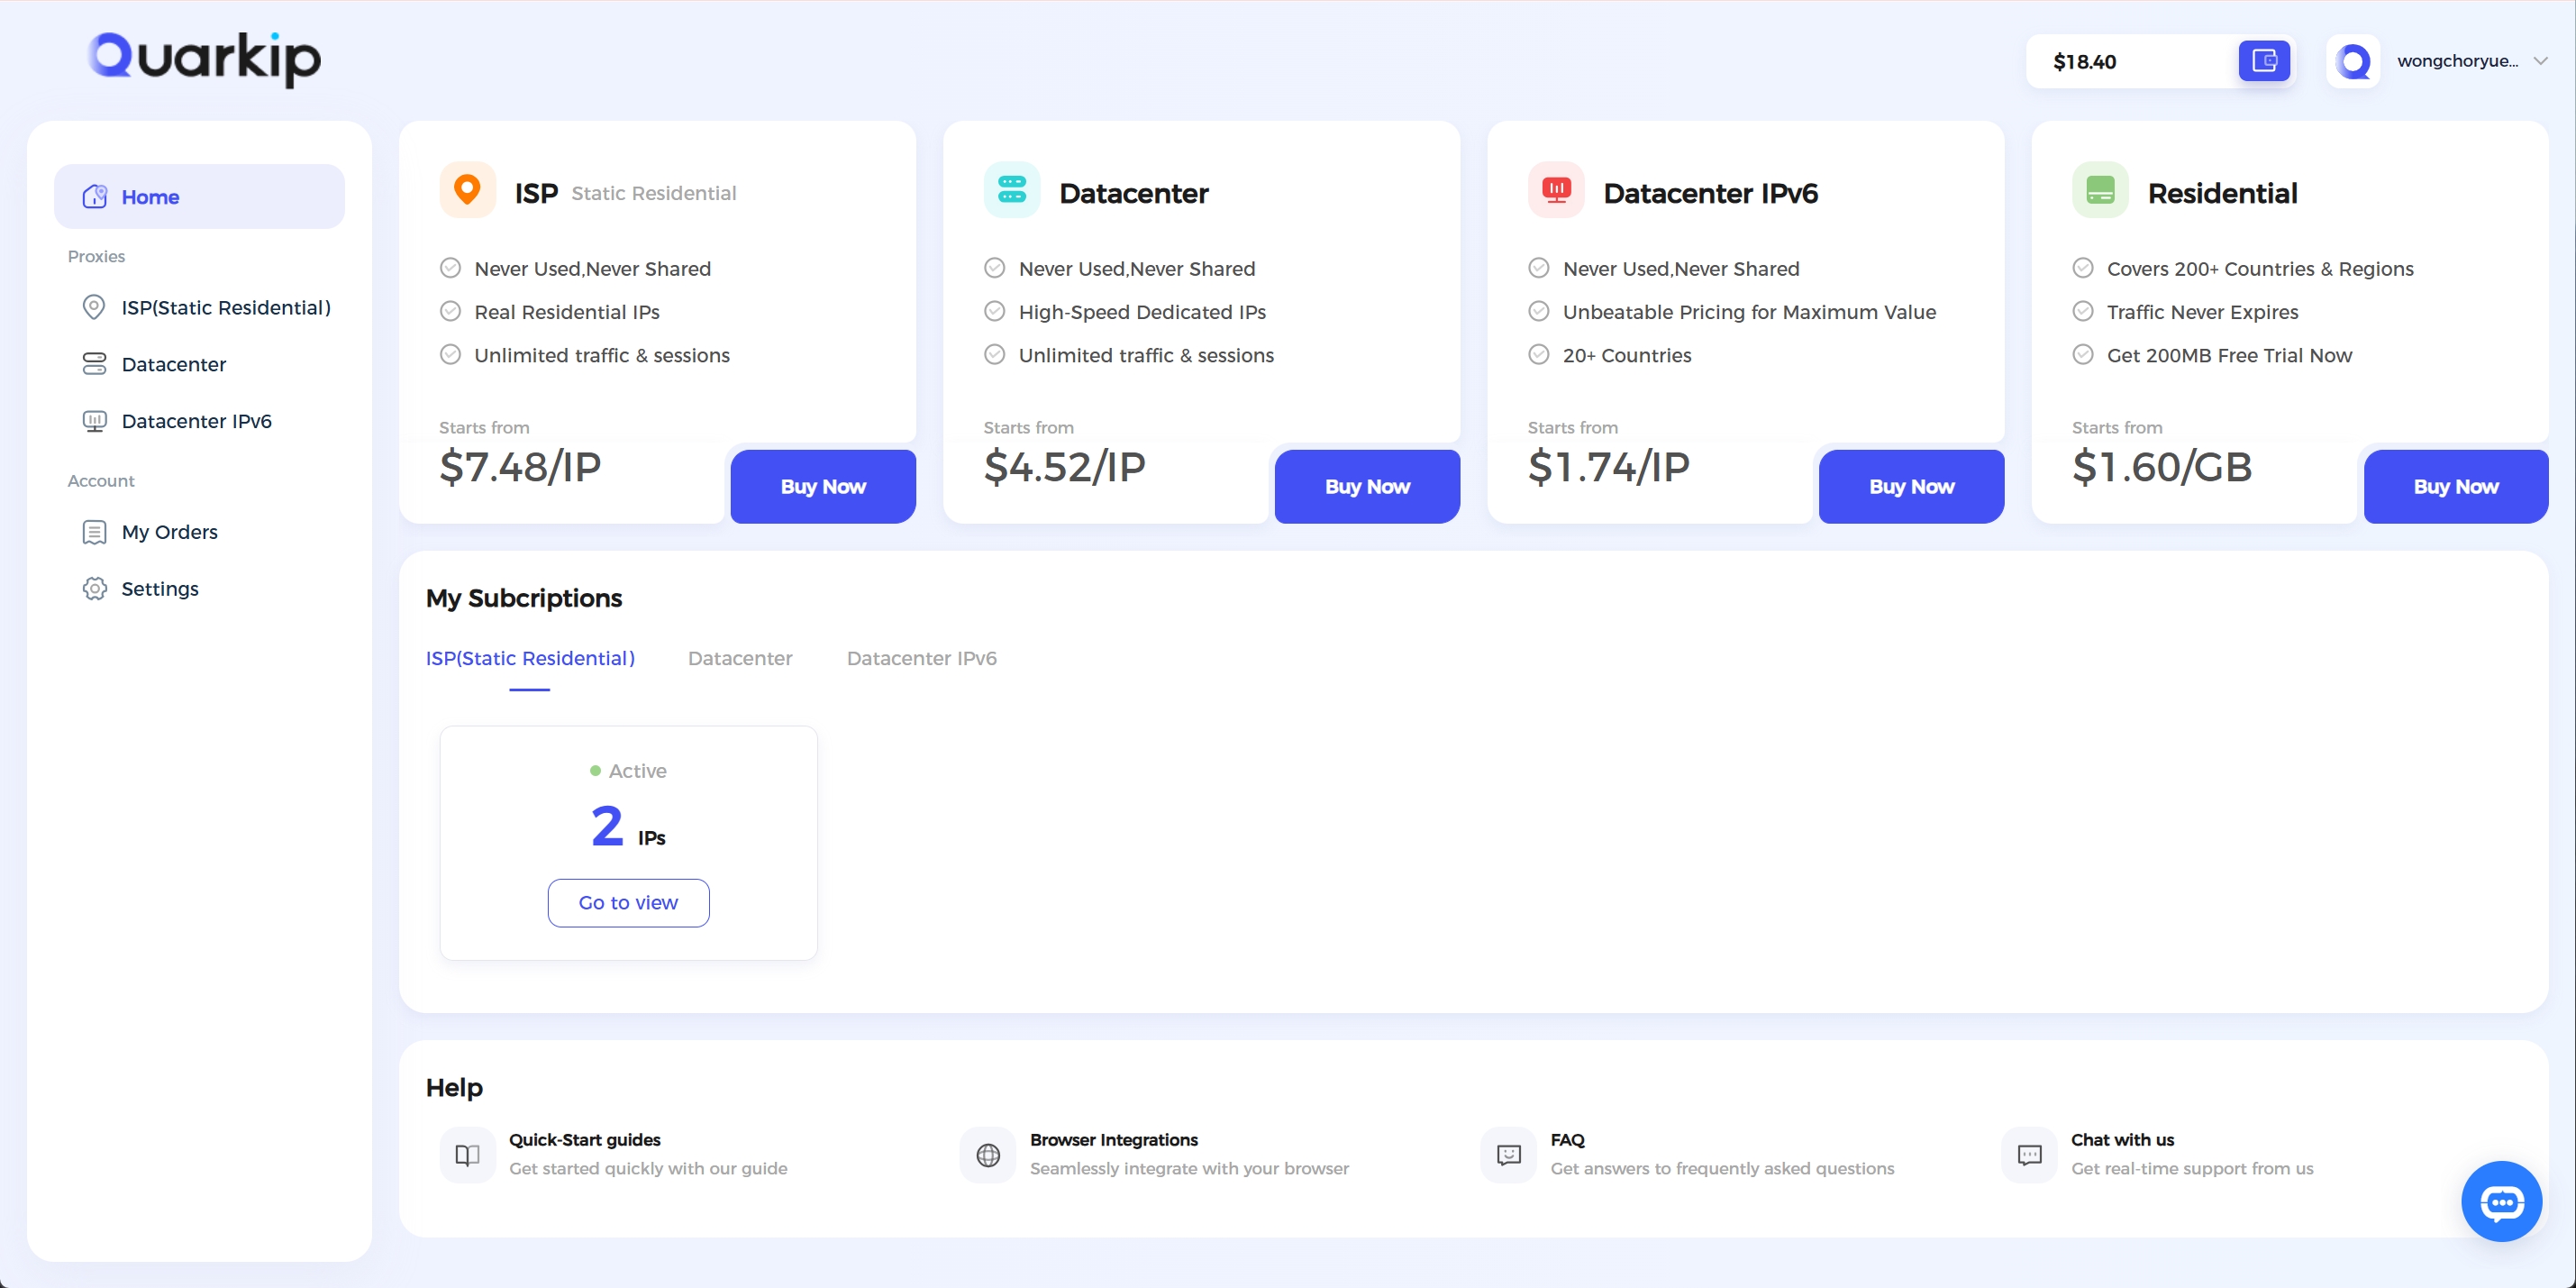The height and width of the screenshot is (1288, 2576).
Task: Switch to Datacenter IPv6 subscriptions tab
Action: [921, 658]
